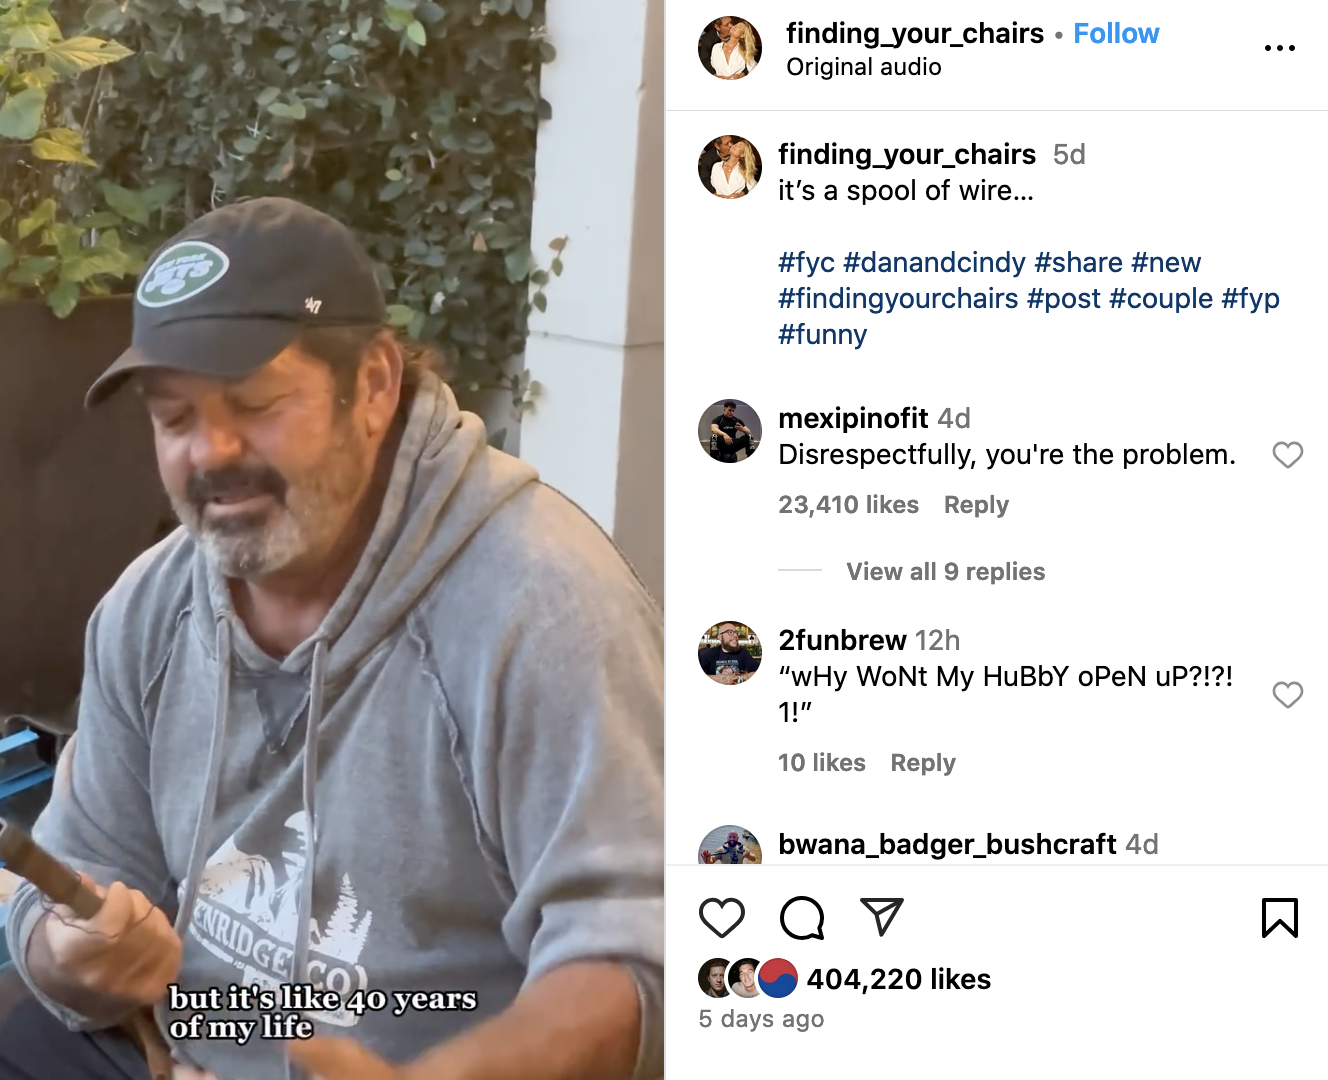Screen dimensions: 1328x1080
Task: Open the #findingyourchairs hashtag
Action: coord(898,298)
